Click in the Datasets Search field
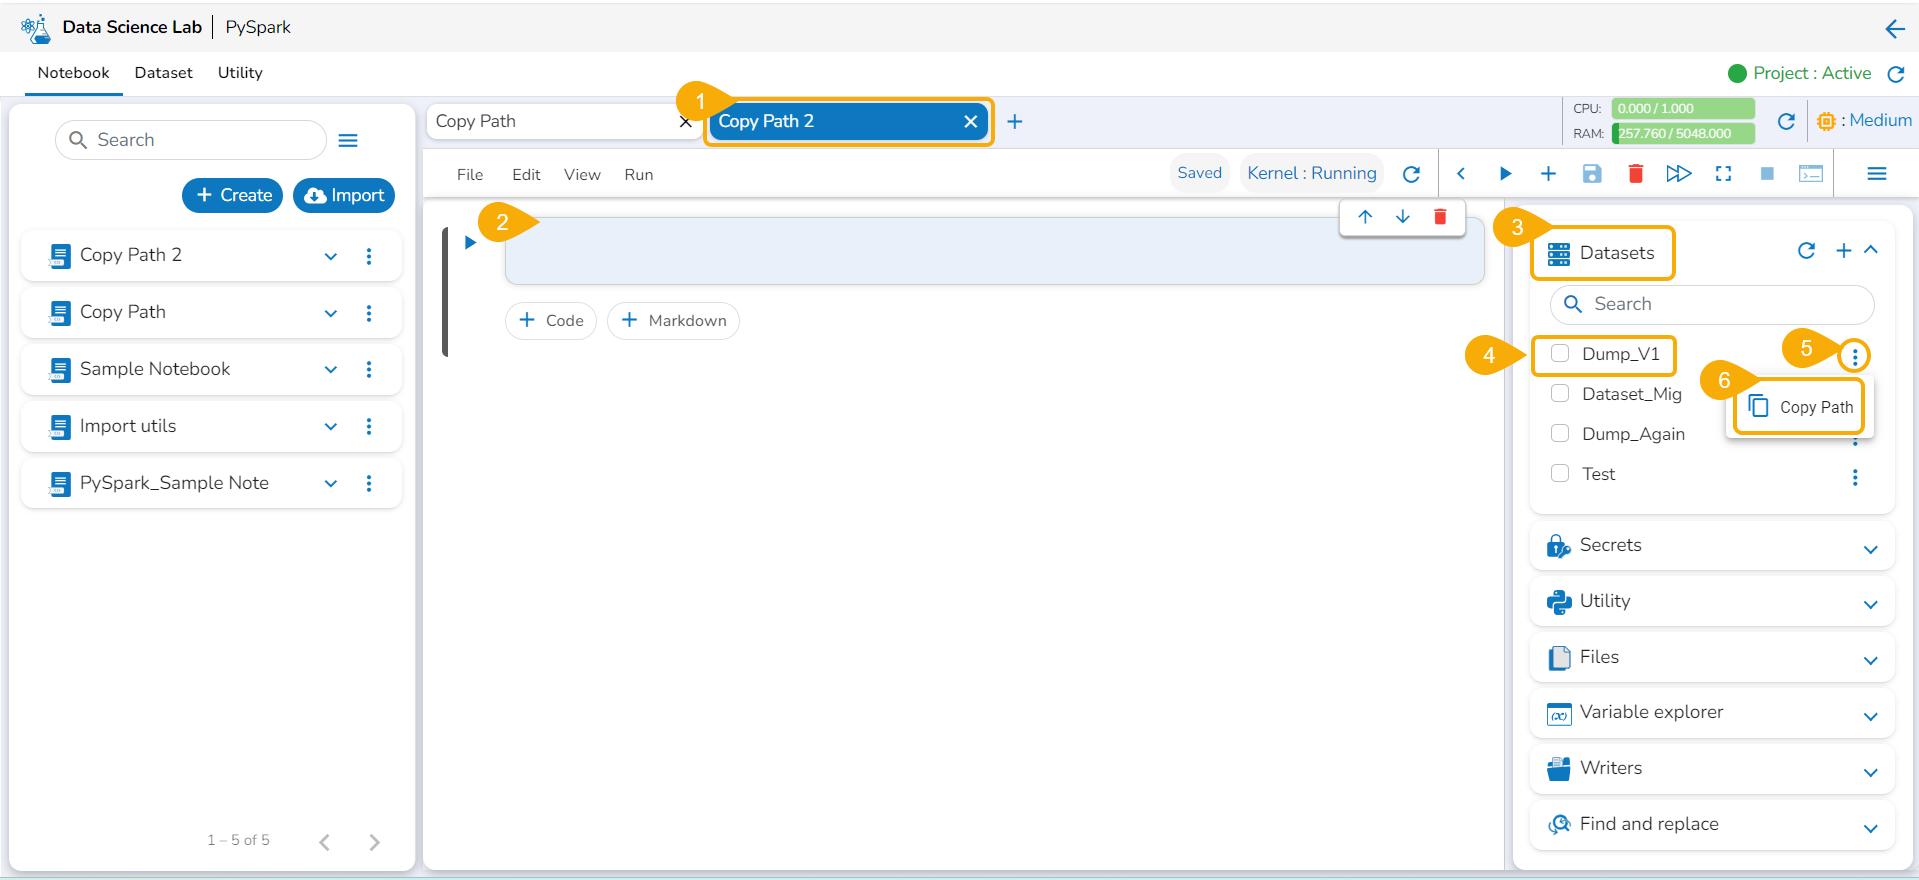The image size is (1919, 880). (x=1712, y=304)
